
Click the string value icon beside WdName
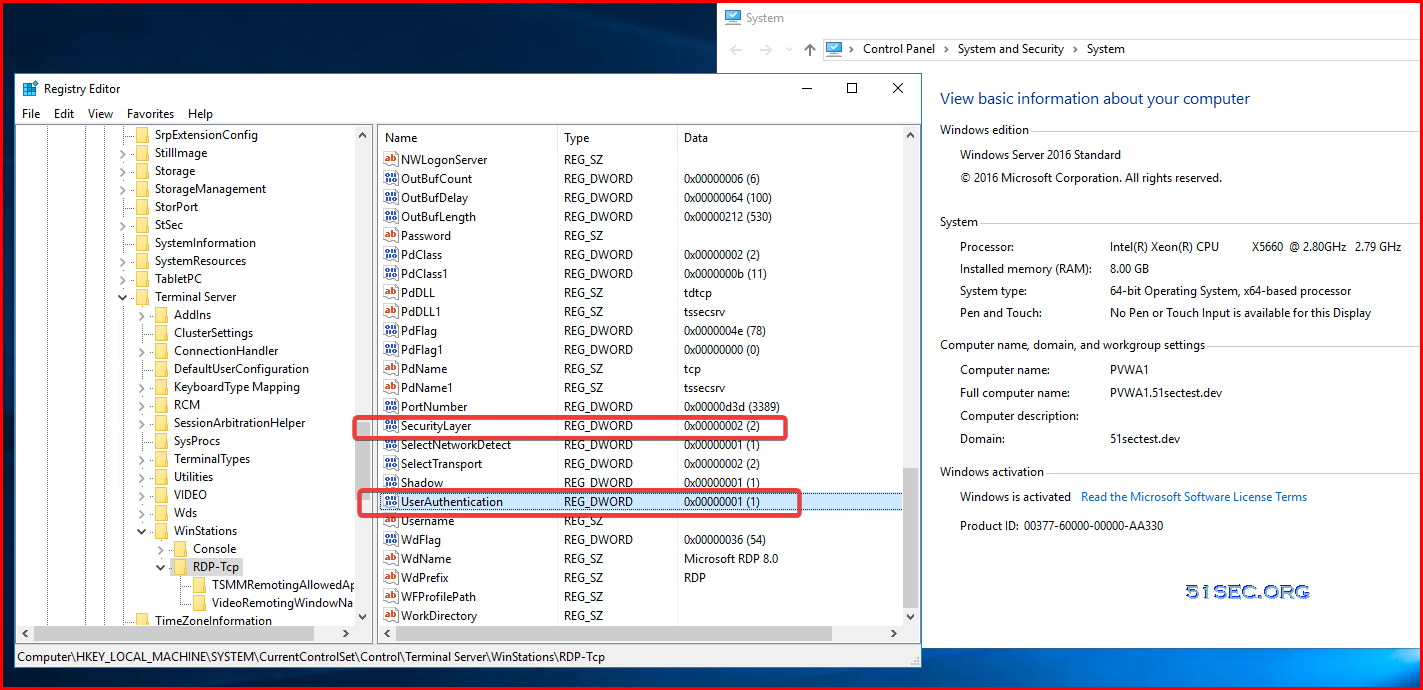(391, 559)
